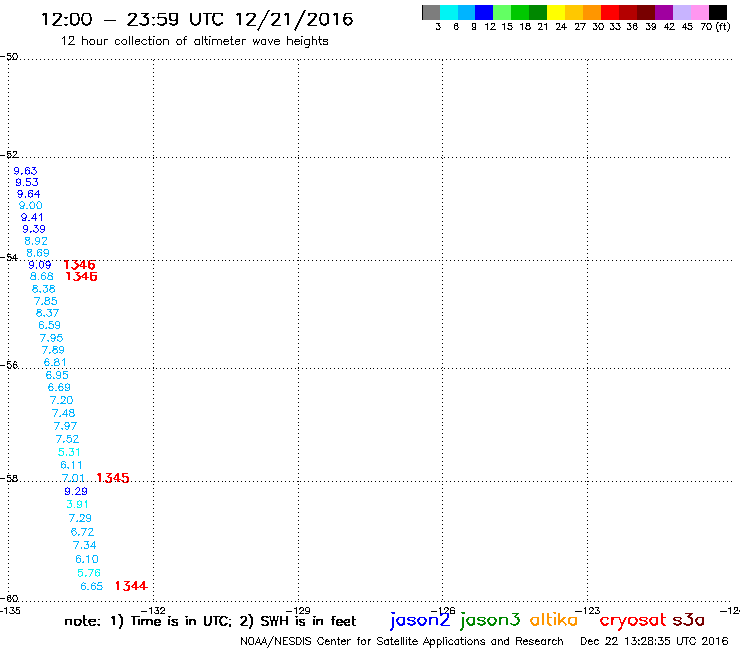Select the wave height value 8.38
The image size is (740, 650).
coord(43,289)
